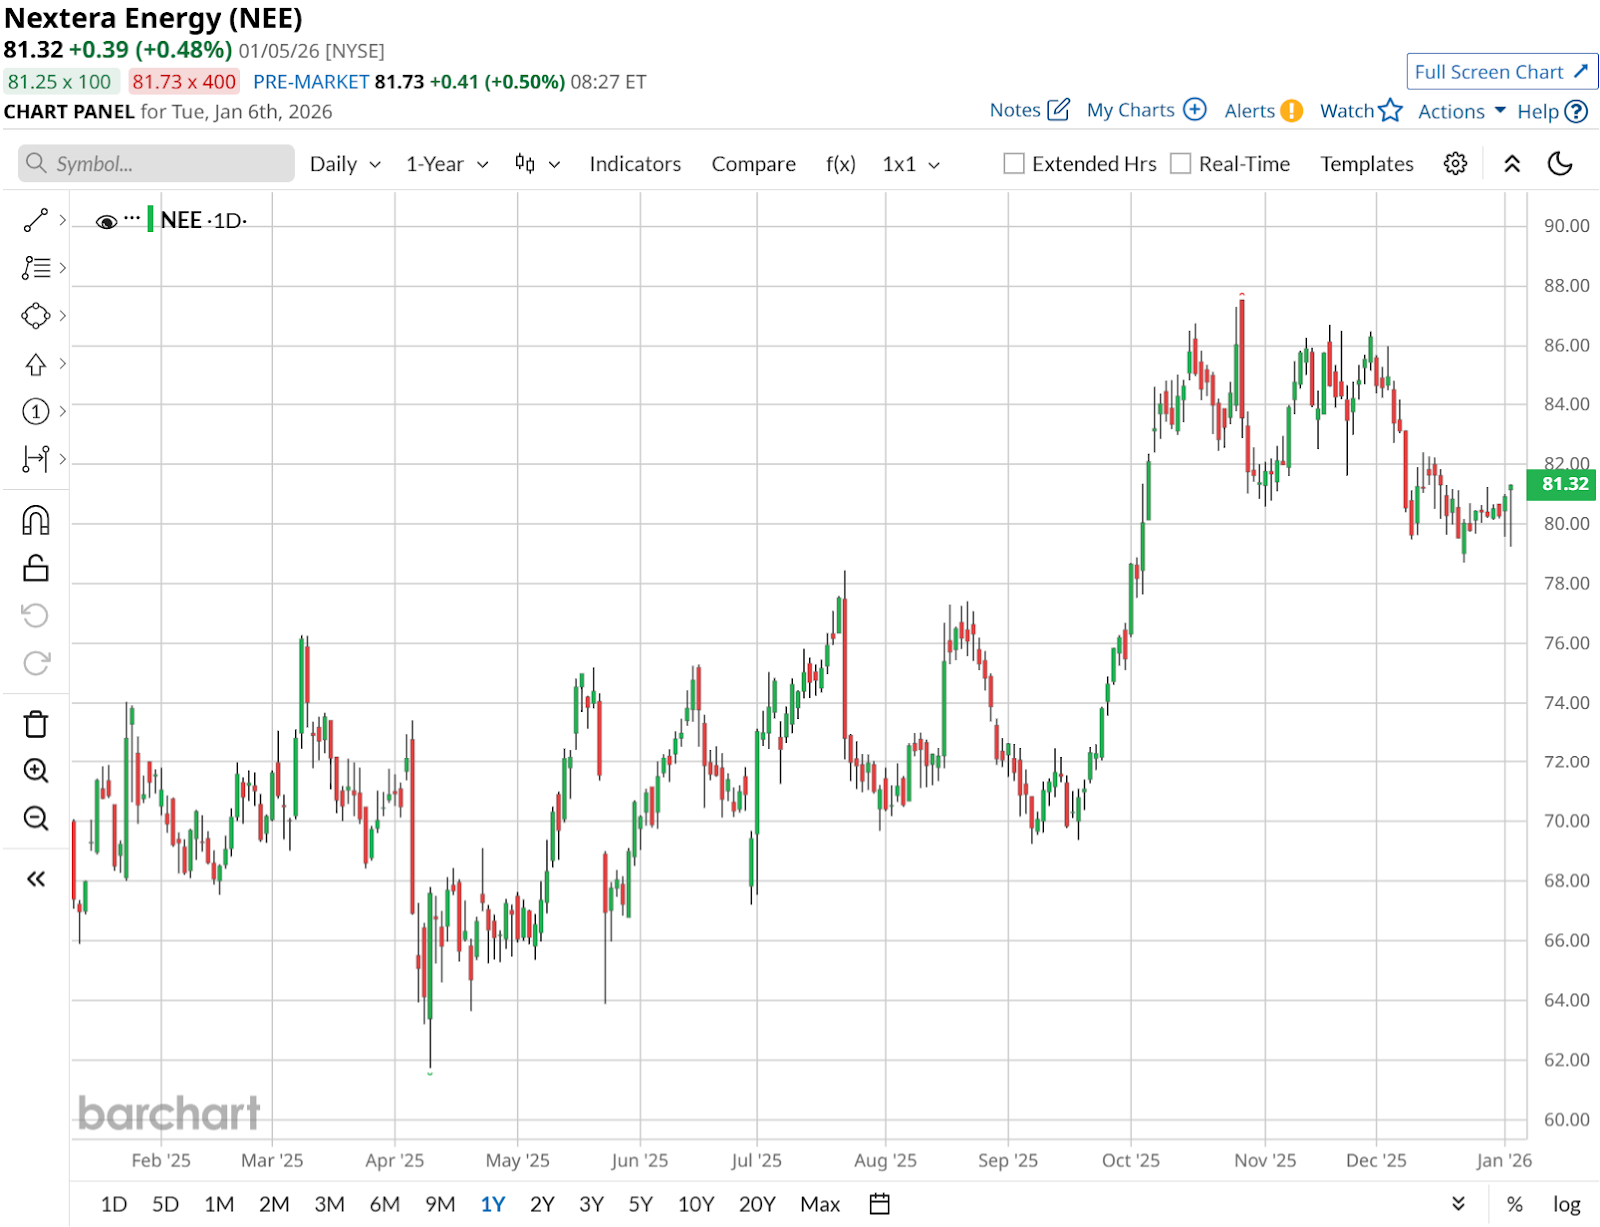Open the f(x) expressions menu

pos(841,164)
